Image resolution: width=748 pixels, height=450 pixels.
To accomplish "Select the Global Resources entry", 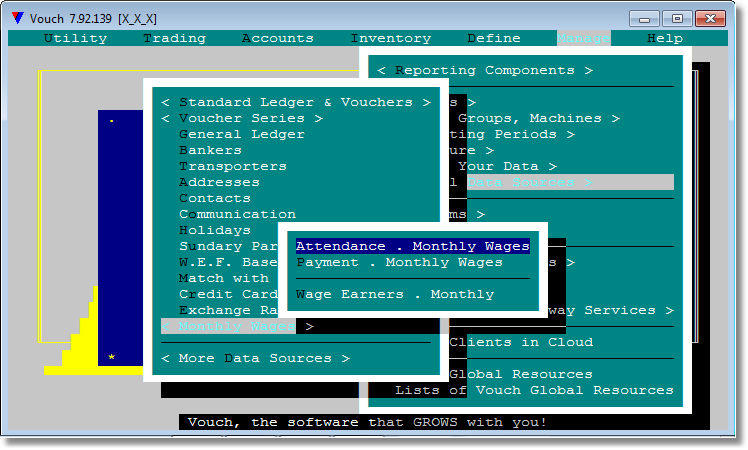I will tap(521, 374).
